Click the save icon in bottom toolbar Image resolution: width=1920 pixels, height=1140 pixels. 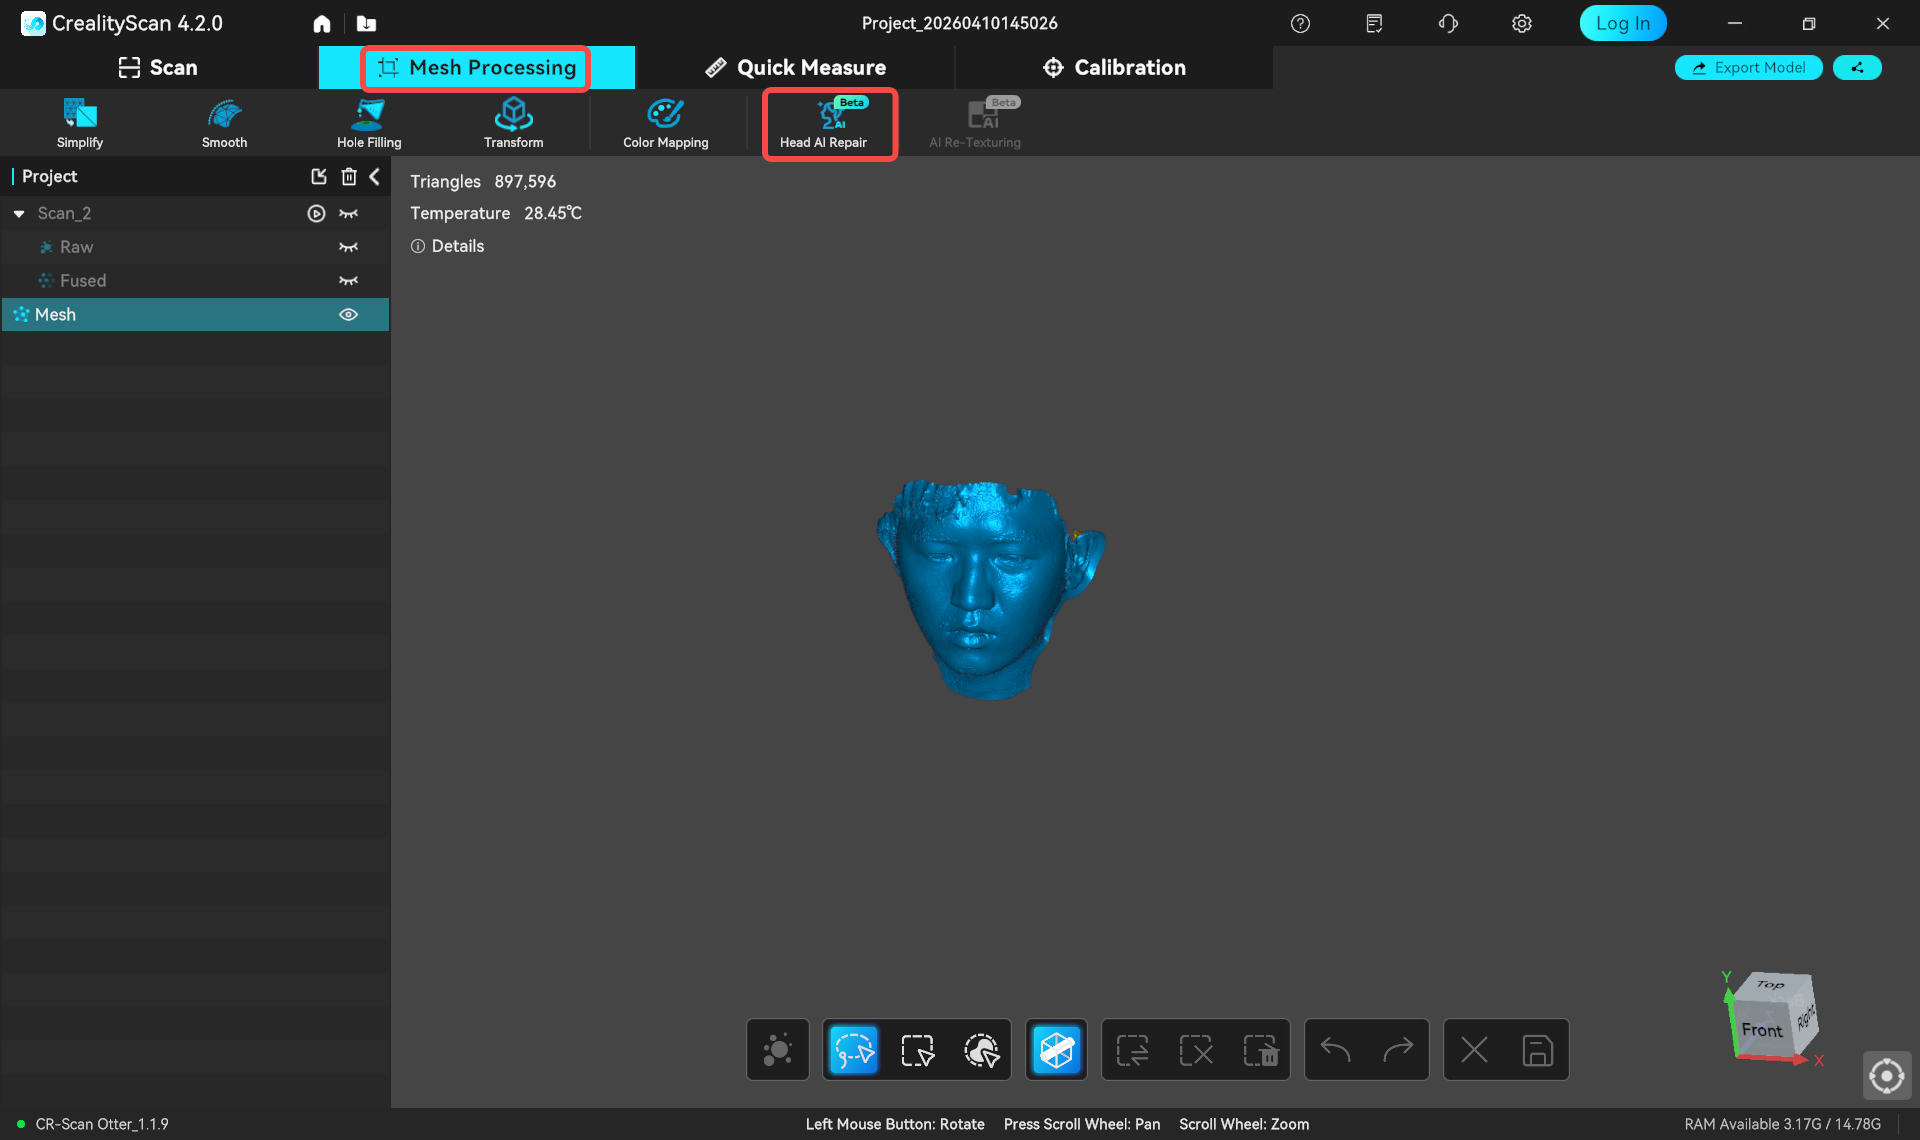[1537, 1050]
